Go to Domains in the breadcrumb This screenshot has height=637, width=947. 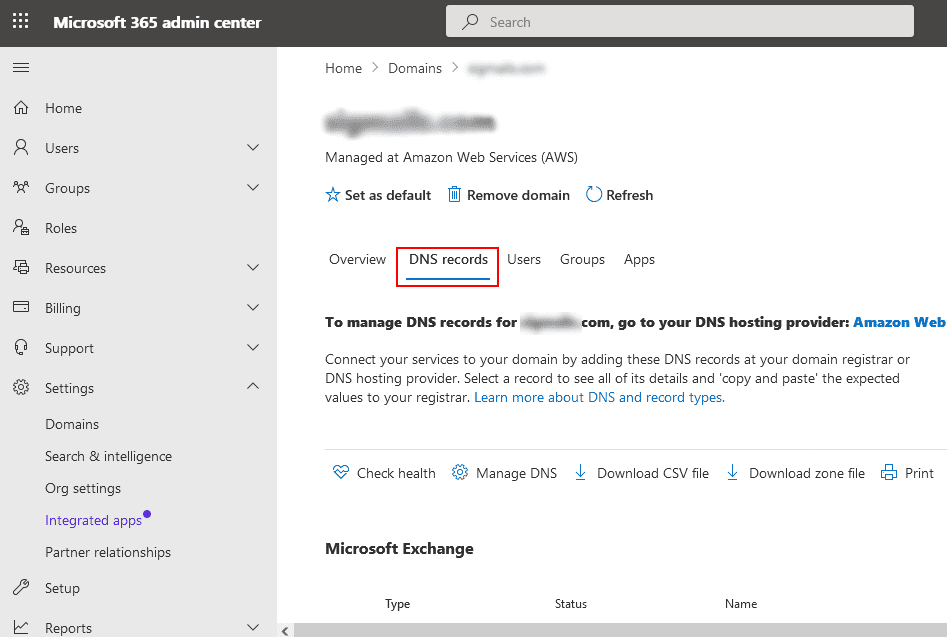(415, 68)
